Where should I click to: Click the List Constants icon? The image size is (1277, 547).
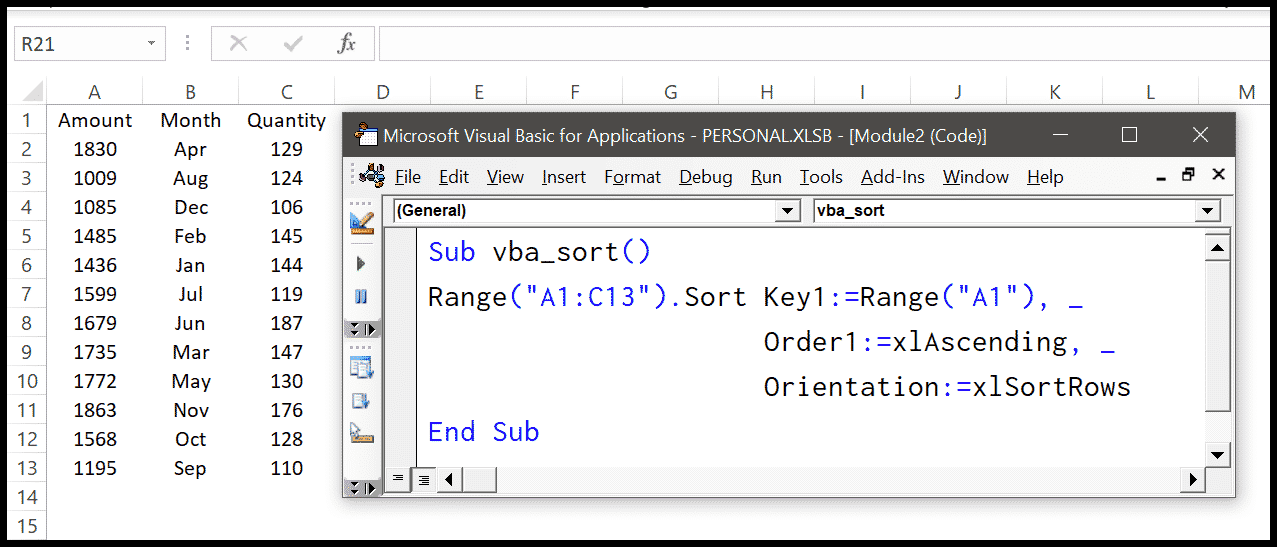click(361, 401)
